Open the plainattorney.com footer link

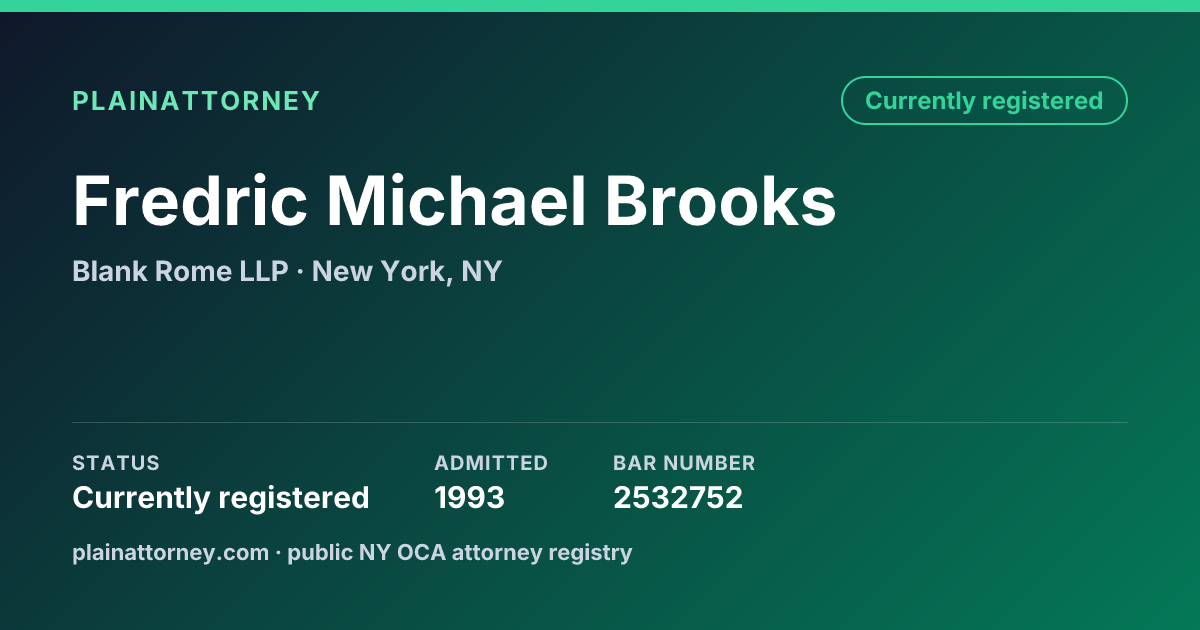point(170,552)
